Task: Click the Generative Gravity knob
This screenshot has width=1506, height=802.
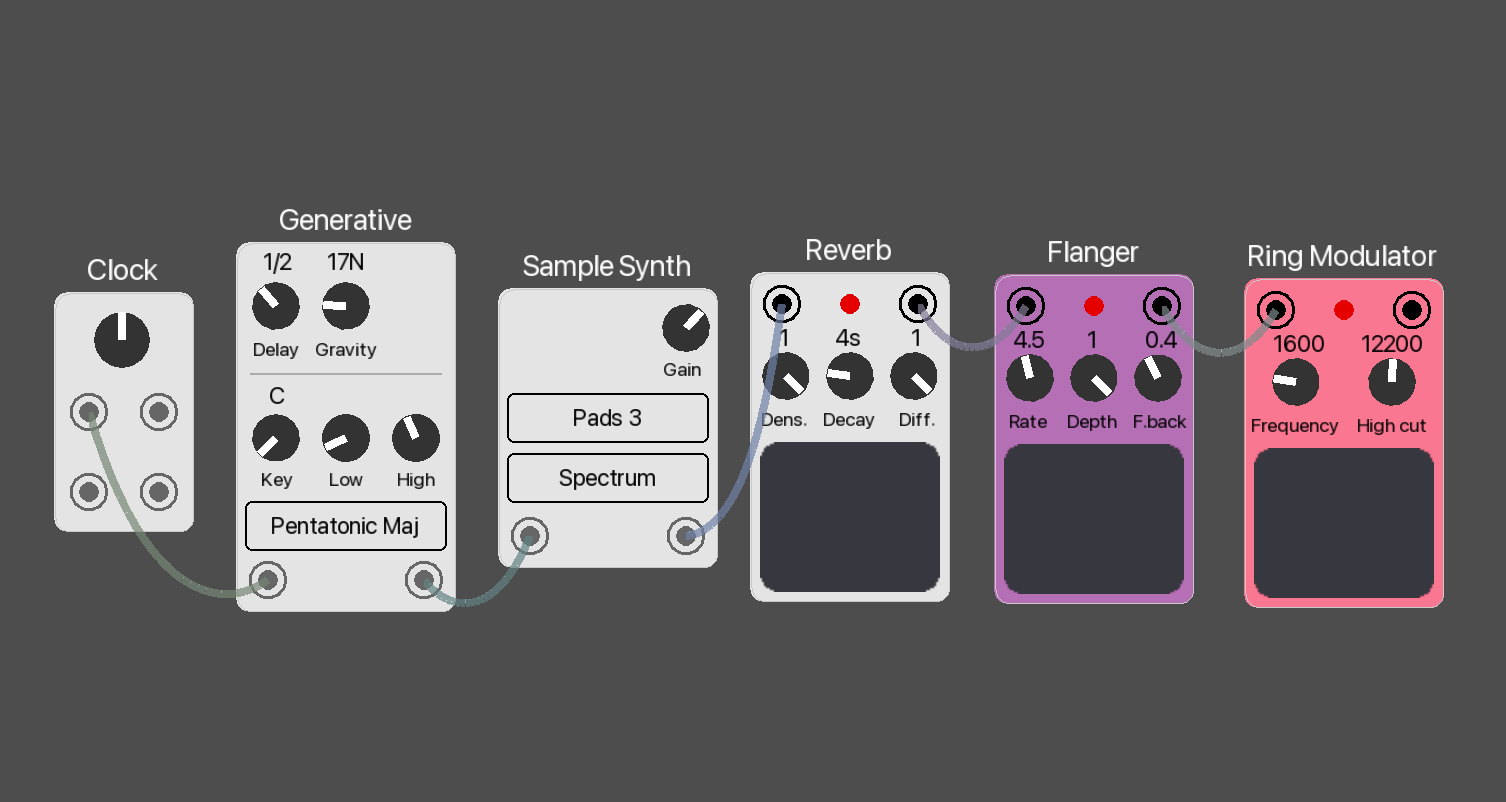Action: 345,306
